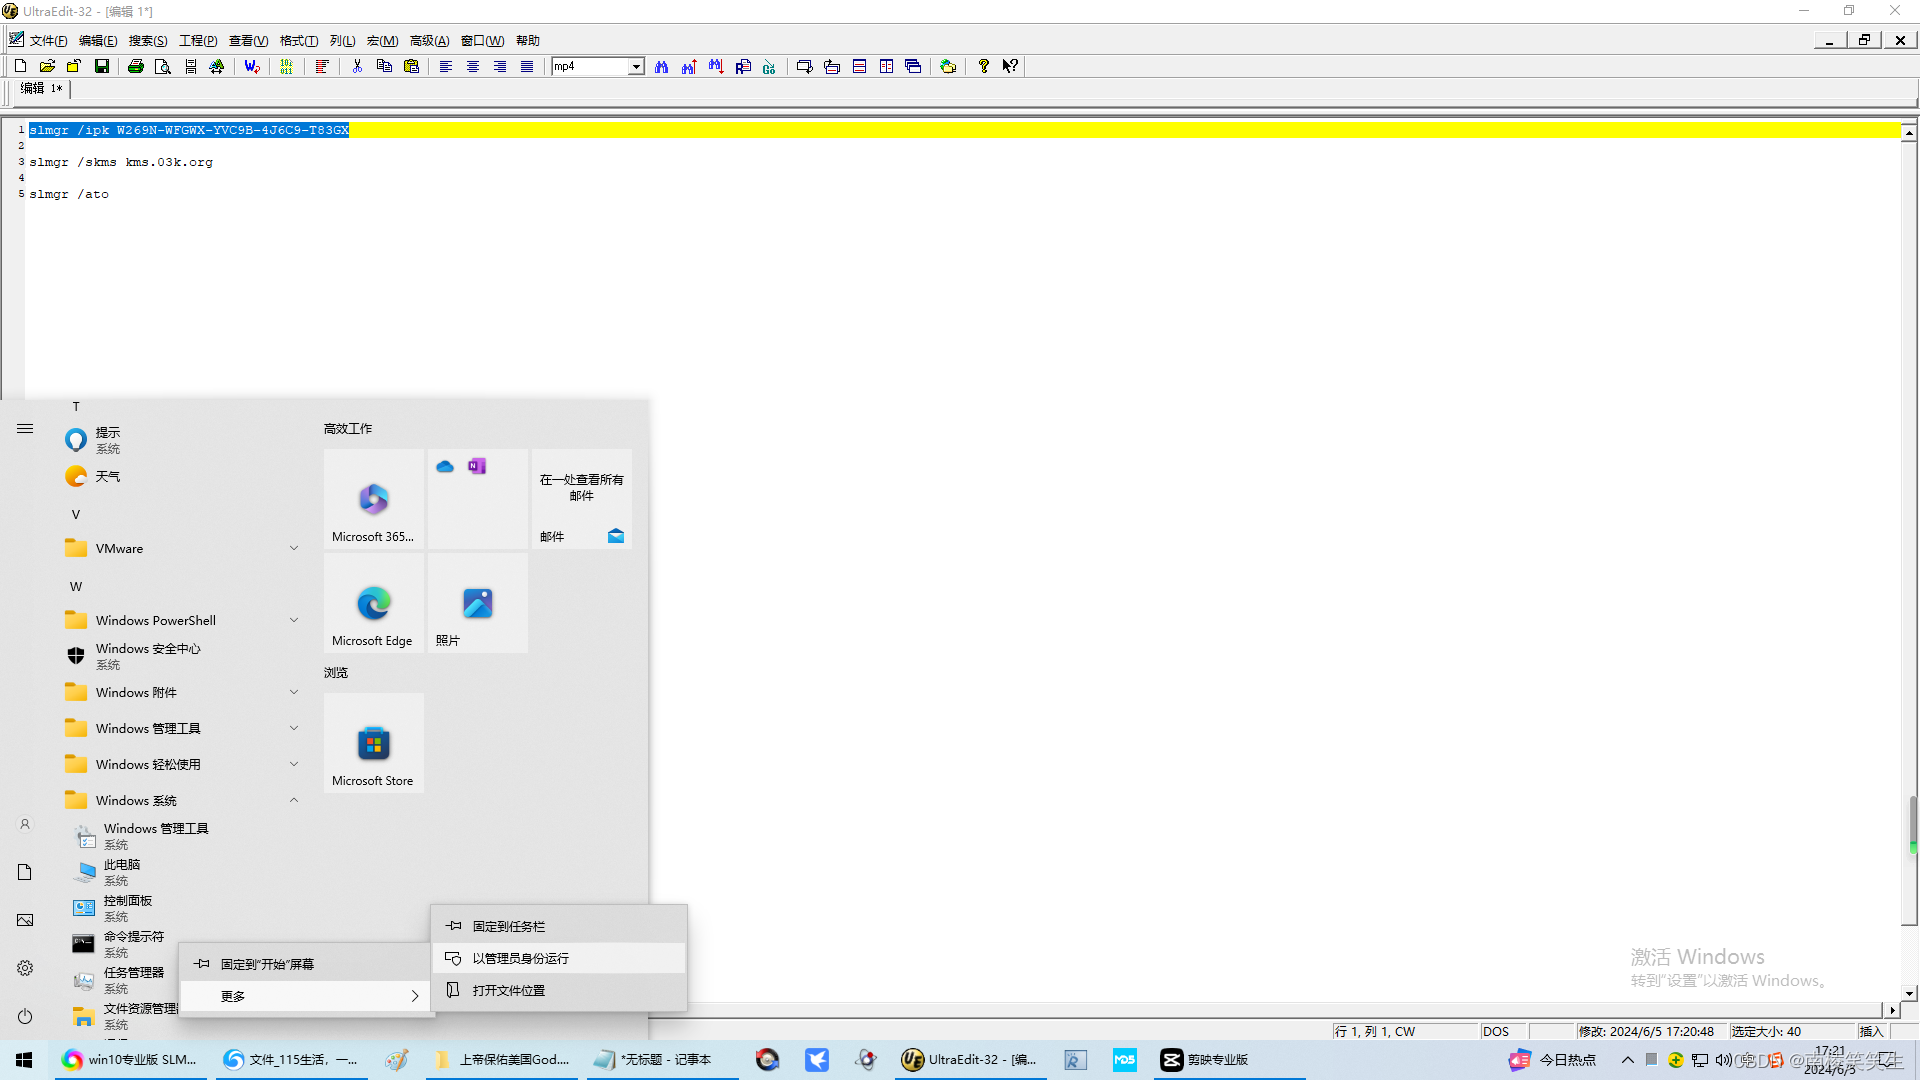Open the mp4 find combo box dropdown
This screenshot has height=1080, width=1920.
click(635, 66)
